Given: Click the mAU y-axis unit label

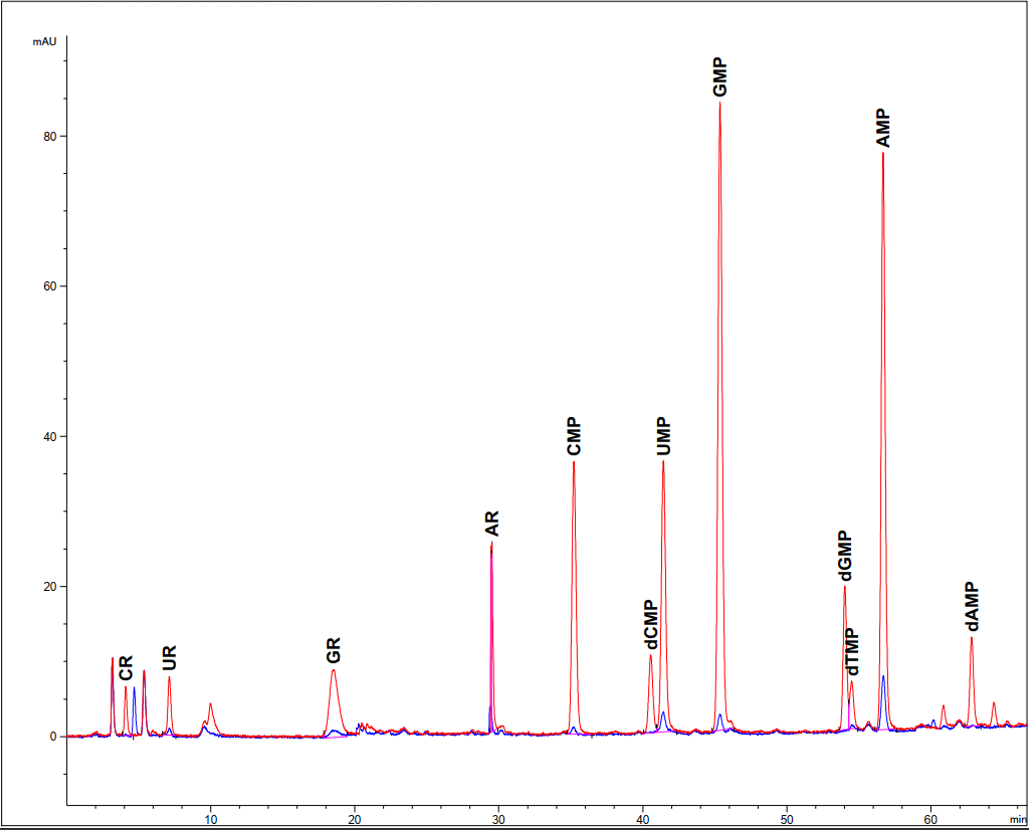Looking at the screenshot, I should coord(44,42).
